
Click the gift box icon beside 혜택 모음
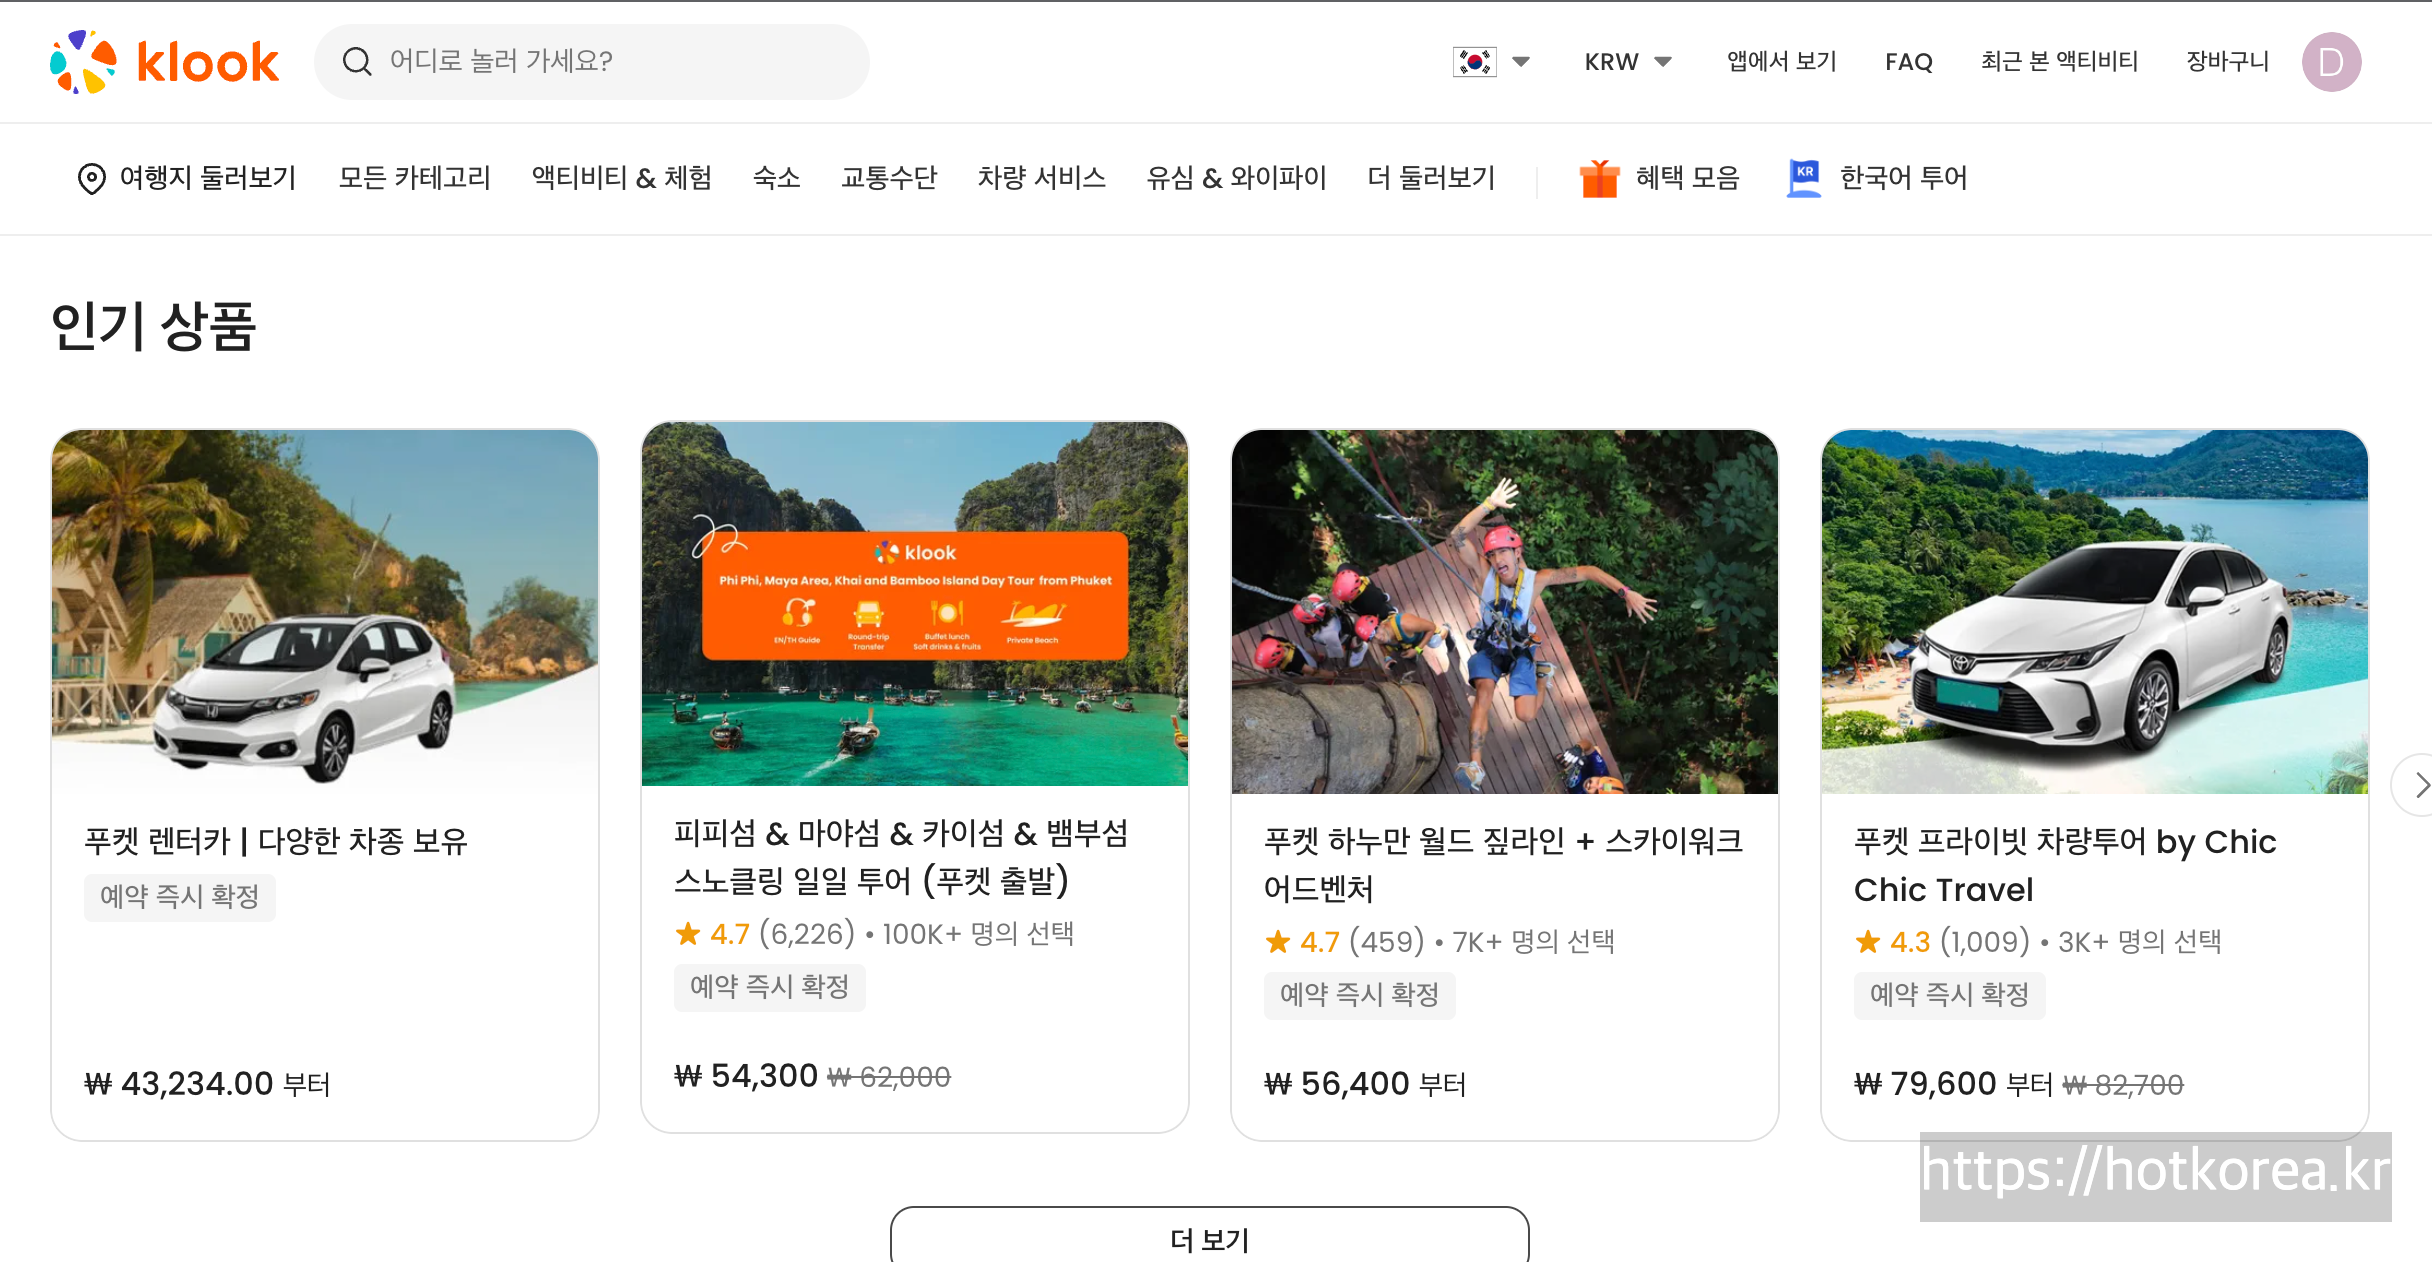1599,178
